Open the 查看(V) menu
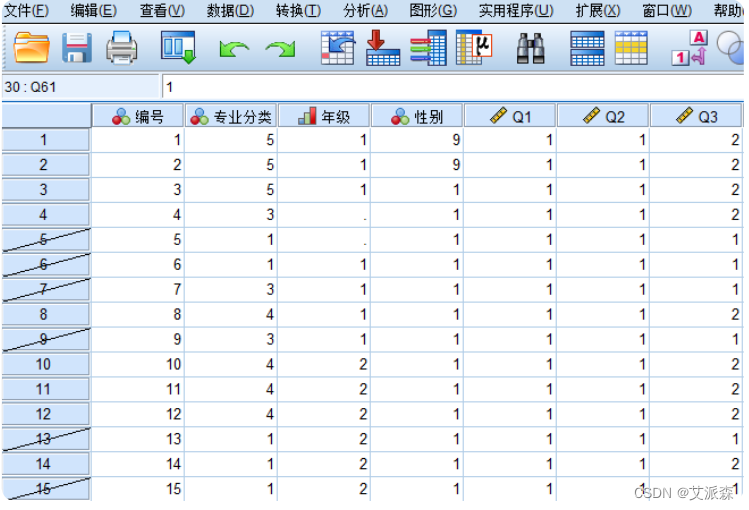Viewport: 749px width, 510px height. 162,11
